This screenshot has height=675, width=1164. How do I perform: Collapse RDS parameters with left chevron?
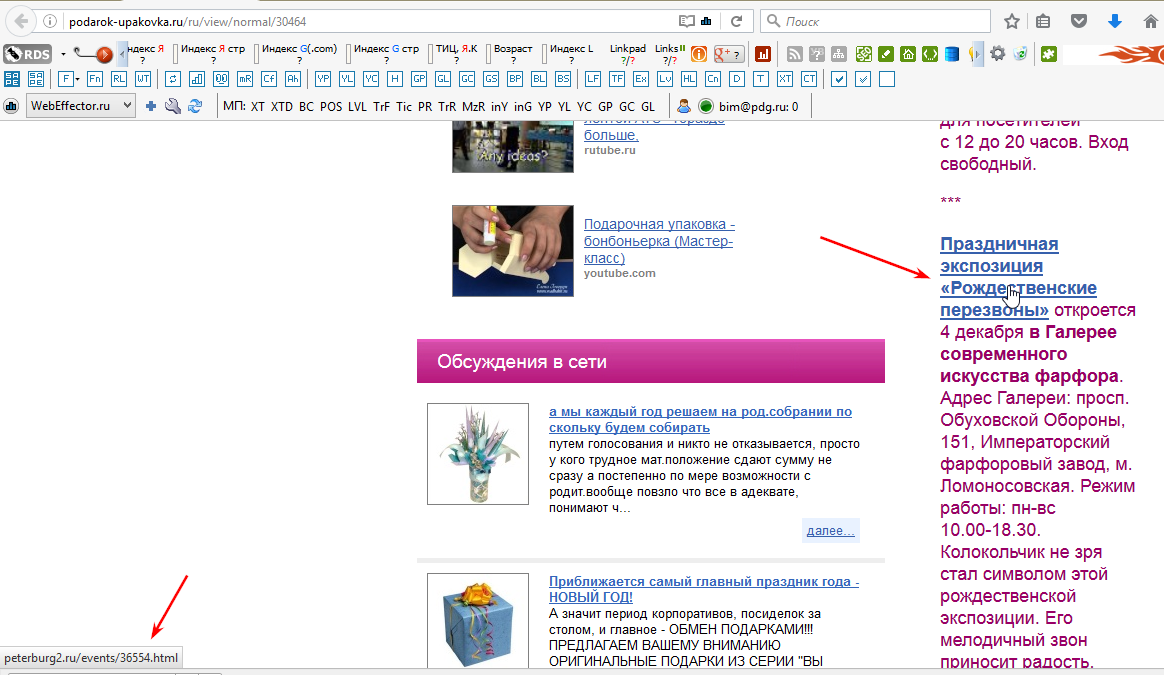click(x=122, y=54)
